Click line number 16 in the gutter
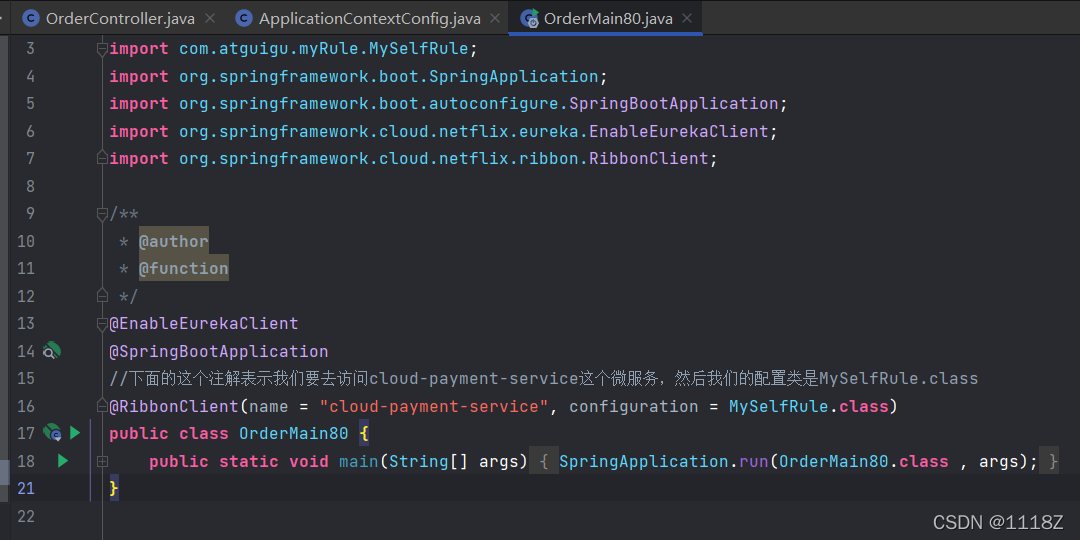 click(26, 406)
